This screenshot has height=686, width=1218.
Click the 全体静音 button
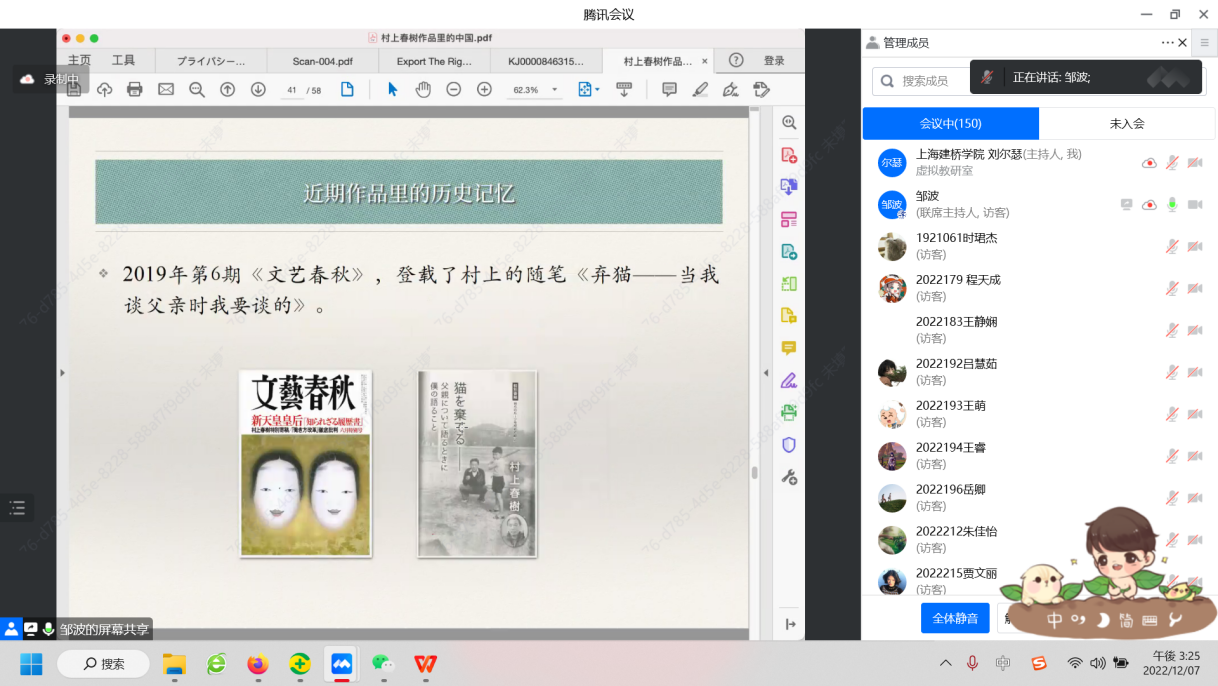tap(954, 618)
